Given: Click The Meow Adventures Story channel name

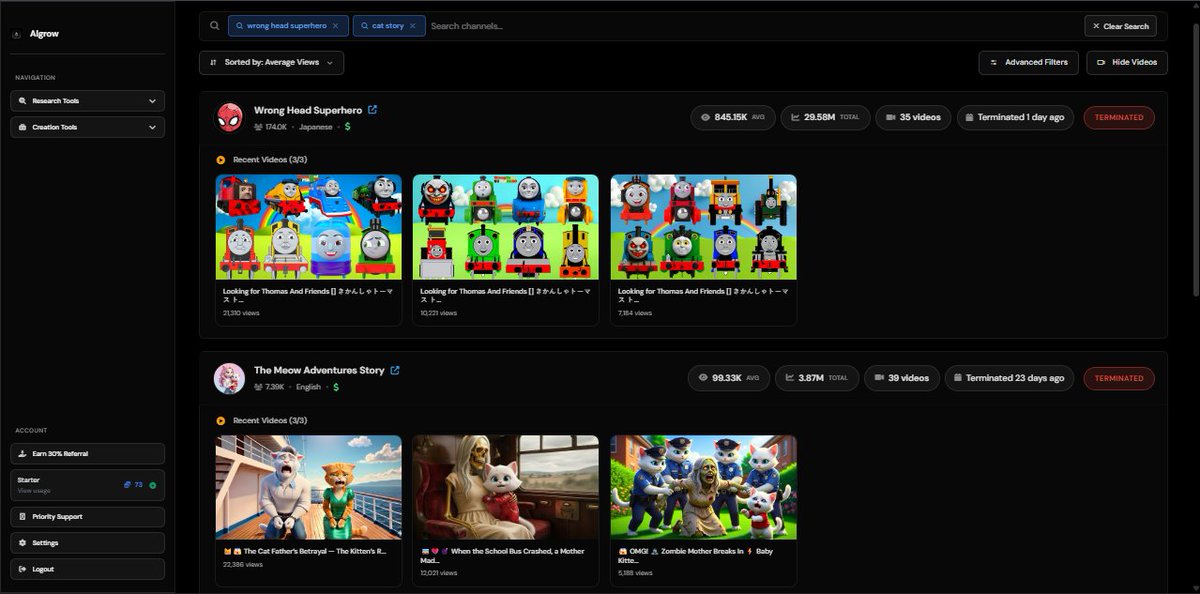Looking at the screenshot, I should pyautogui.click(x=319, y=370).
